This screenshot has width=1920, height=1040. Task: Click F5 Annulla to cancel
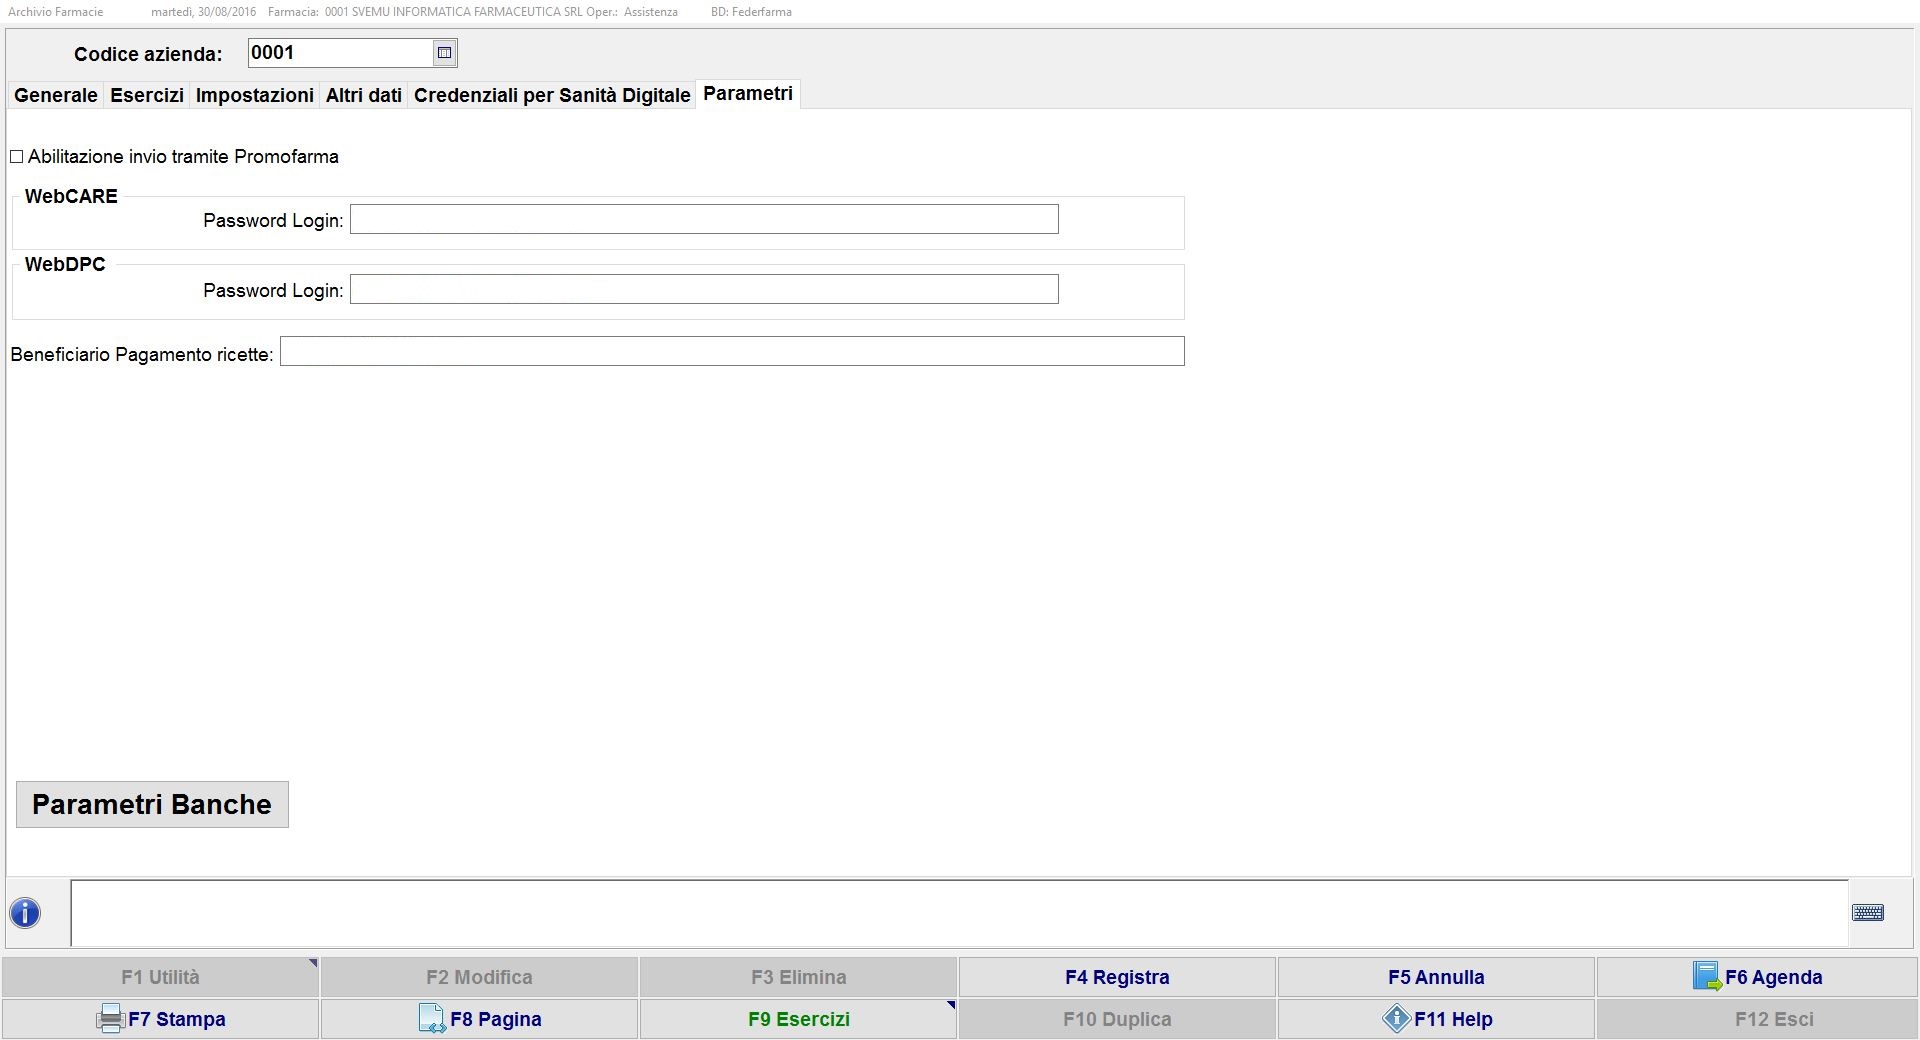tap(1436, 977)
